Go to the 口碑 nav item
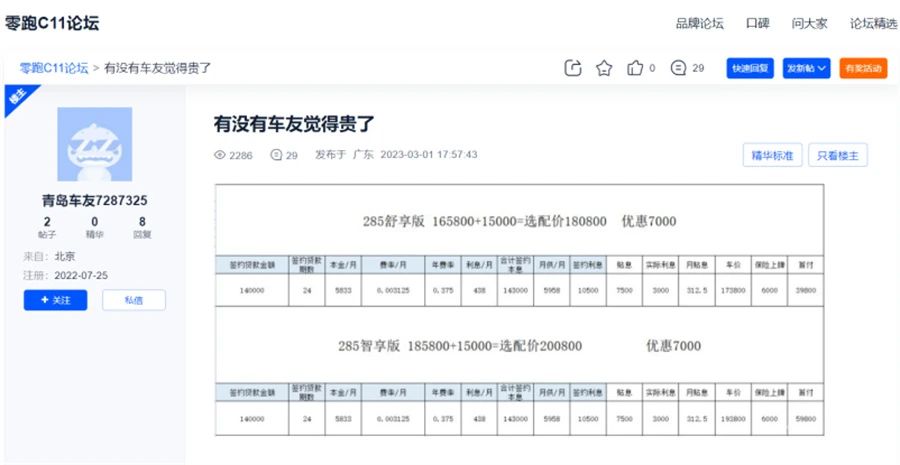The image size is (900, 465). pos(757,23)
